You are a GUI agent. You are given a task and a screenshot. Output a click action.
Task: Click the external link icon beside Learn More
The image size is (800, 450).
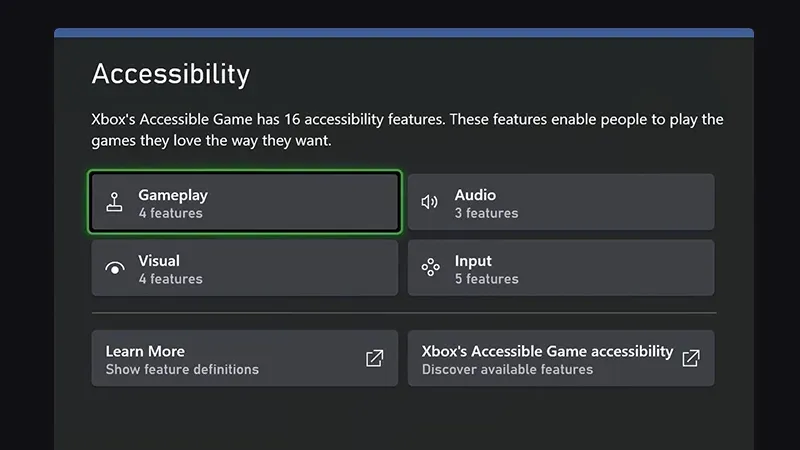tap(375, 358)
